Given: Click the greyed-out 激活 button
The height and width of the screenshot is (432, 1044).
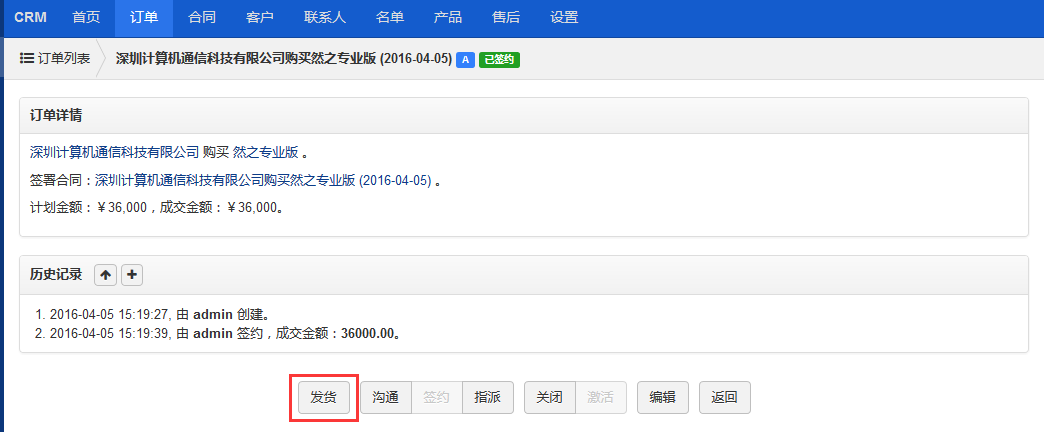Looking at the screenshot, I should tap(601, 397).
